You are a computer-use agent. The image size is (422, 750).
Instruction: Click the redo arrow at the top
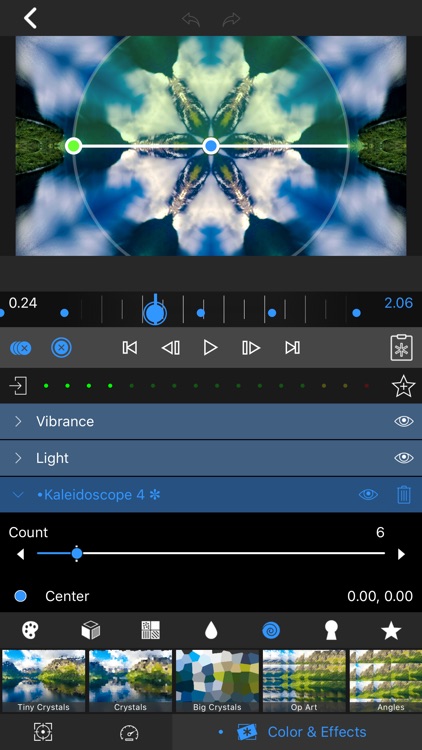click(231, 19)
